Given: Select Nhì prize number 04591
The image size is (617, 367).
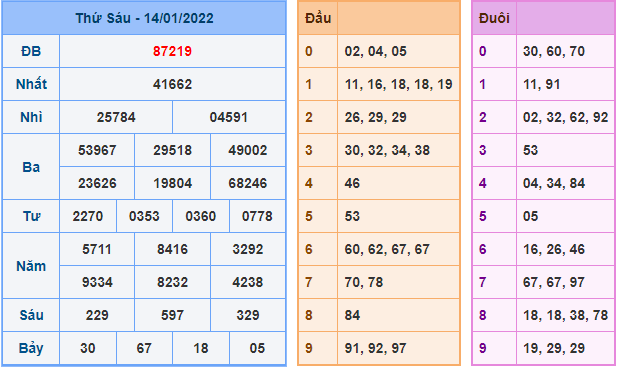Looking at the screenshot, I should (229, 117).
